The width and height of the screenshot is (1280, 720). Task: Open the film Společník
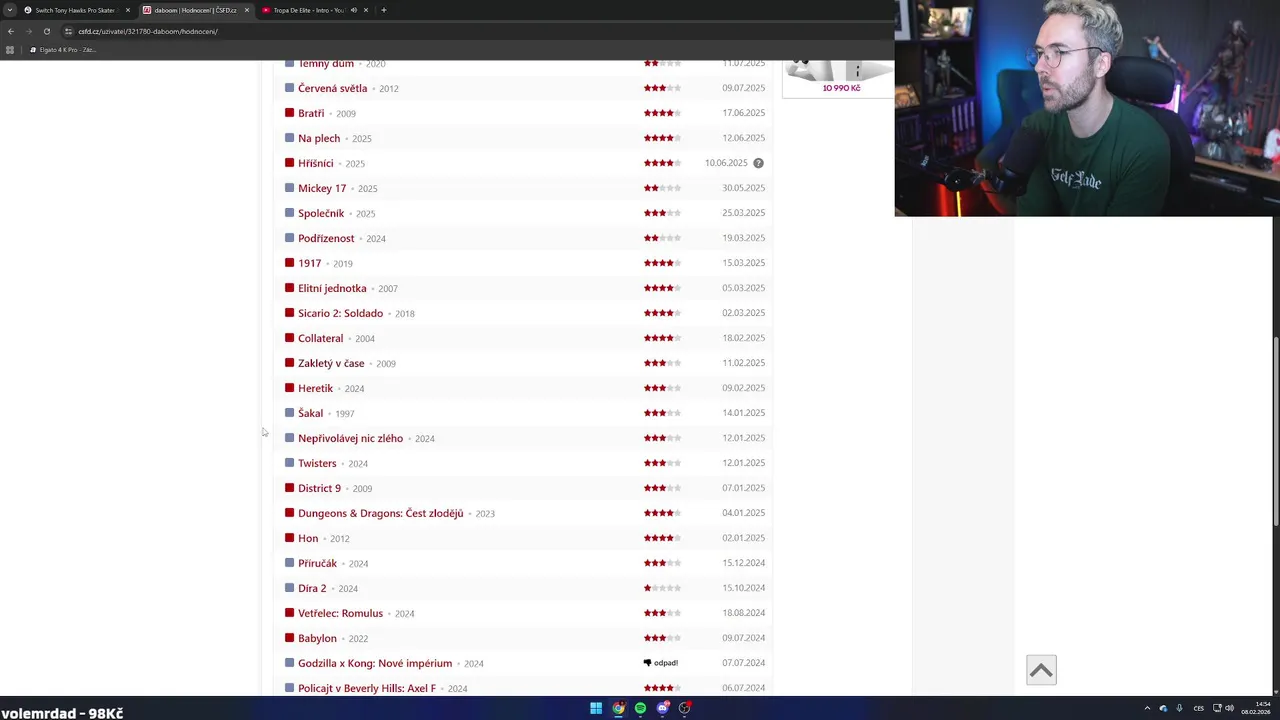321,213
